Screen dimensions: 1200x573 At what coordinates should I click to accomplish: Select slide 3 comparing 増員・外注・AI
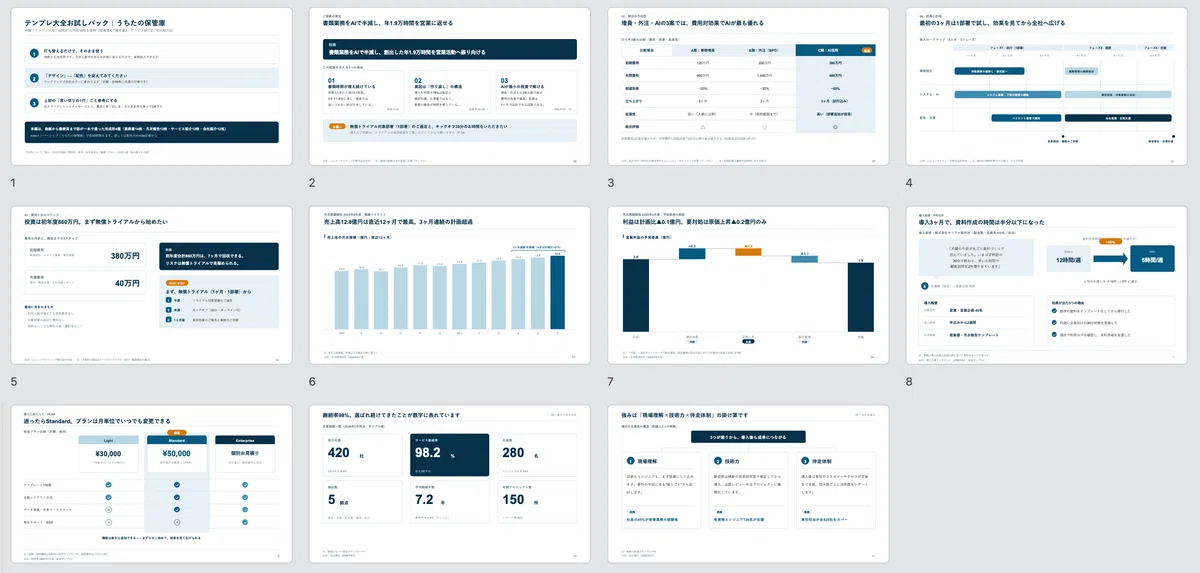click(x=748, y=86)
